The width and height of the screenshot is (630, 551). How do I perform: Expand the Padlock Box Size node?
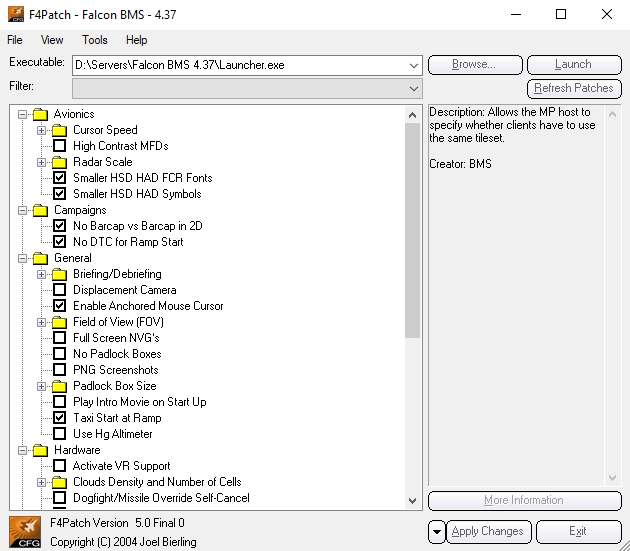41,387
